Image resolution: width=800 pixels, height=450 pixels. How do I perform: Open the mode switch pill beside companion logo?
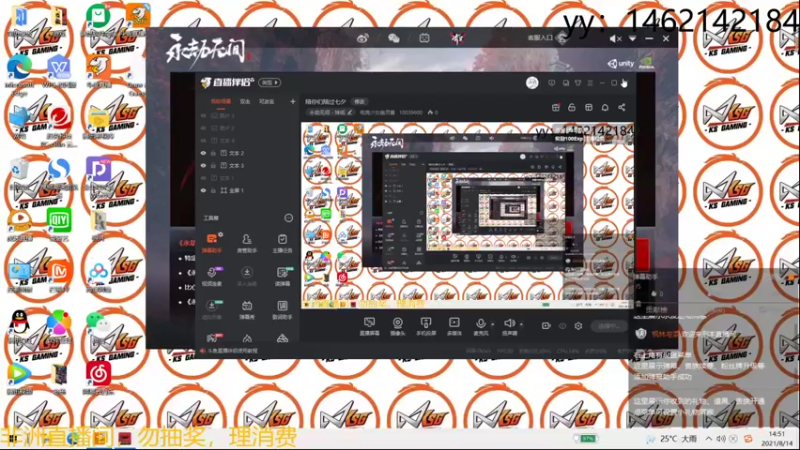(x=269, y=82)
